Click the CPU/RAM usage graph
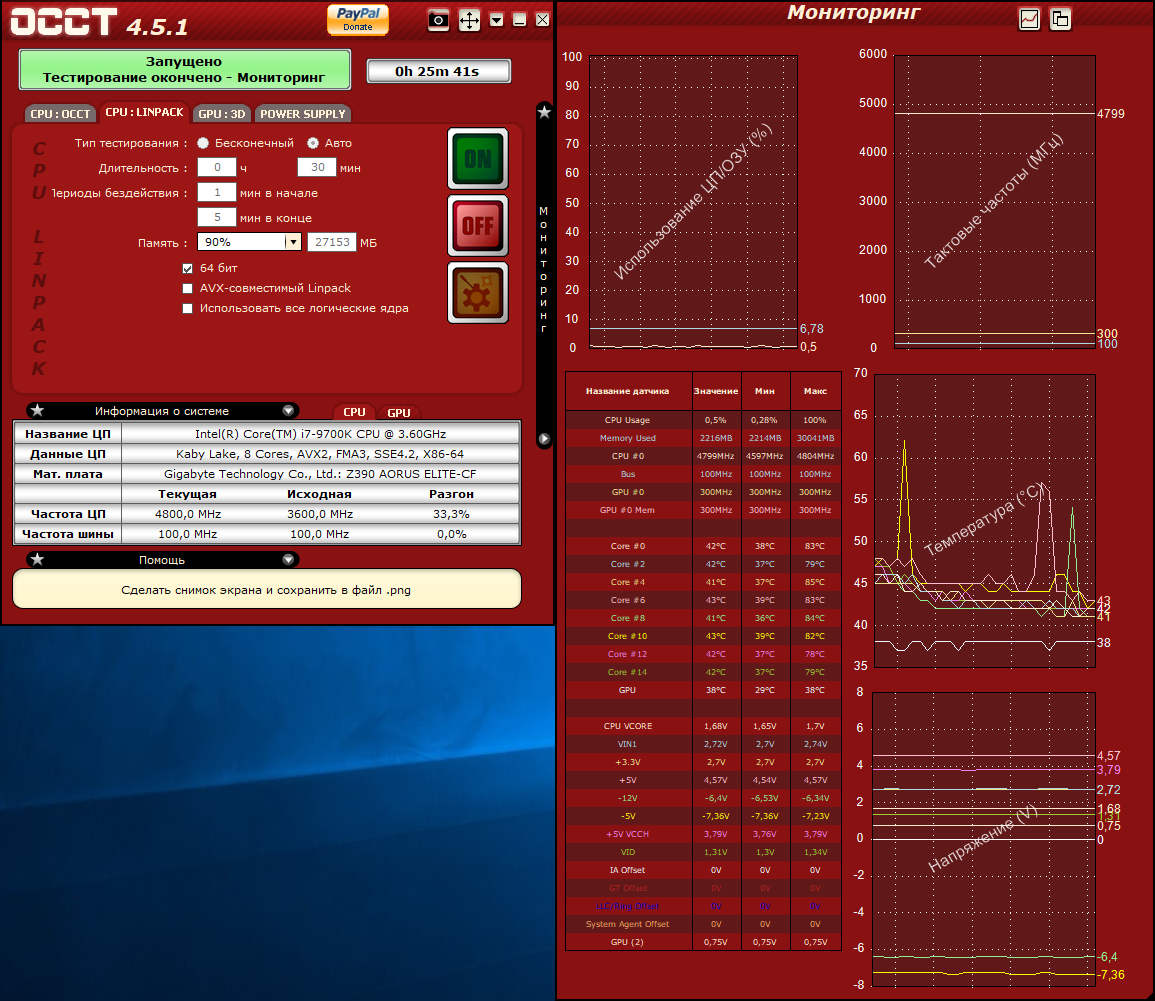Image resolution: width=1155 pixels, height=1001 pixels. (x=693, y=202)
